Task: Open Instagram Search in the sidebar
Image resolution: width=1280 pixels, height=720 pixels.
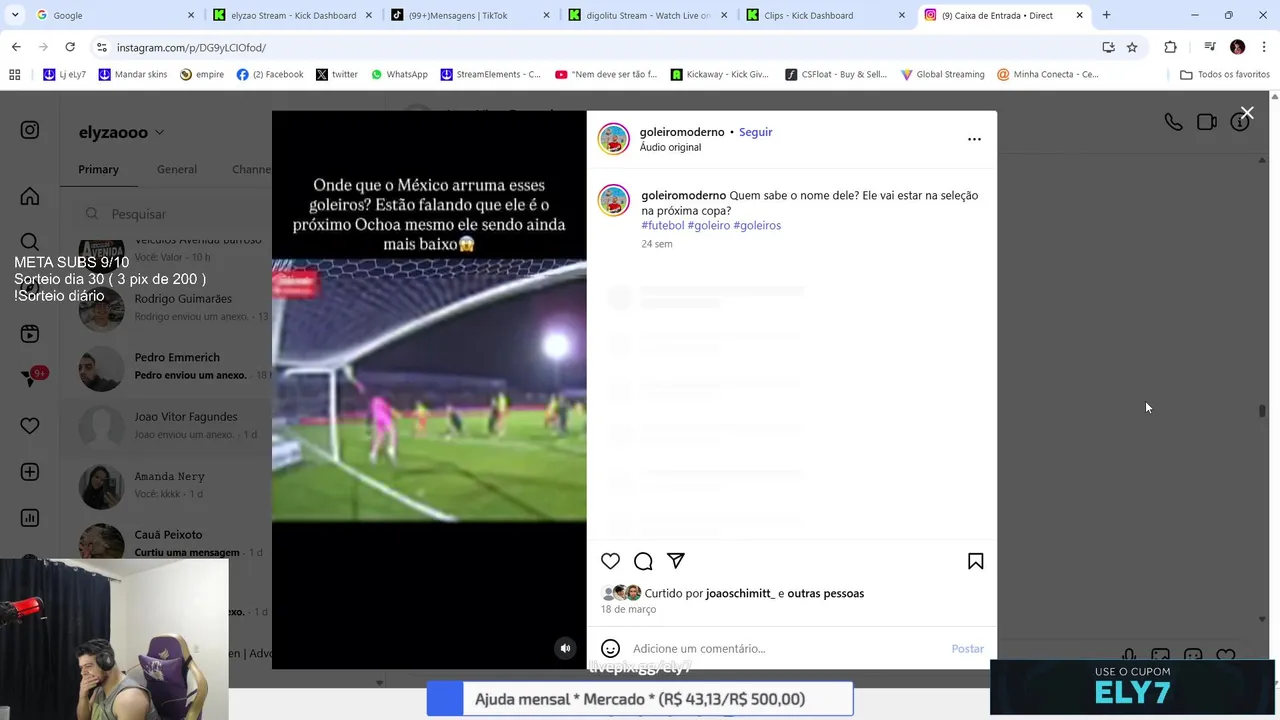Action: tap(30, 242)
